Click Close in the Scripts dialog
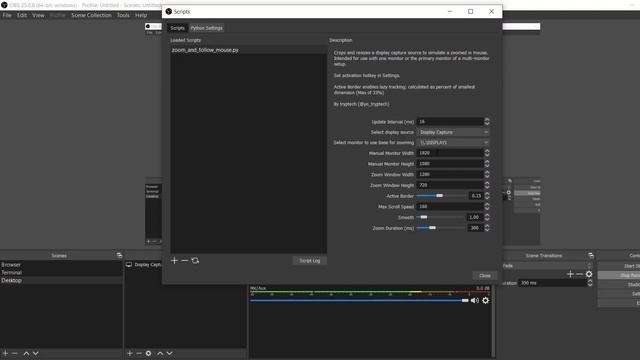Image resolution: width=640 pixels, height=360 pixels. click(485, 276)
